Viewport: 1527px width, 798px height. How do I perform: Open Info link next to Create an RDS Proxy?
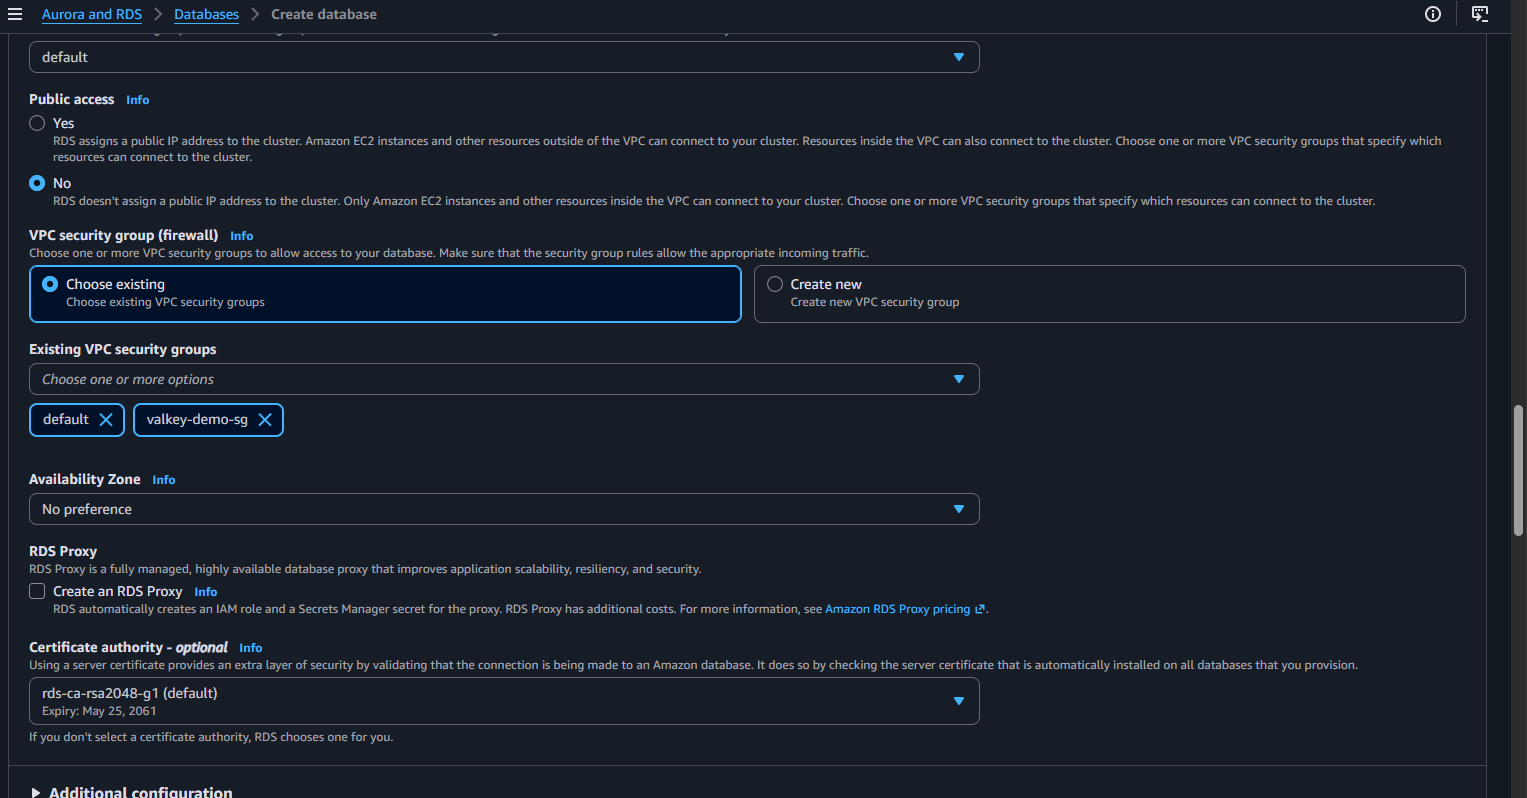(206, 592)
